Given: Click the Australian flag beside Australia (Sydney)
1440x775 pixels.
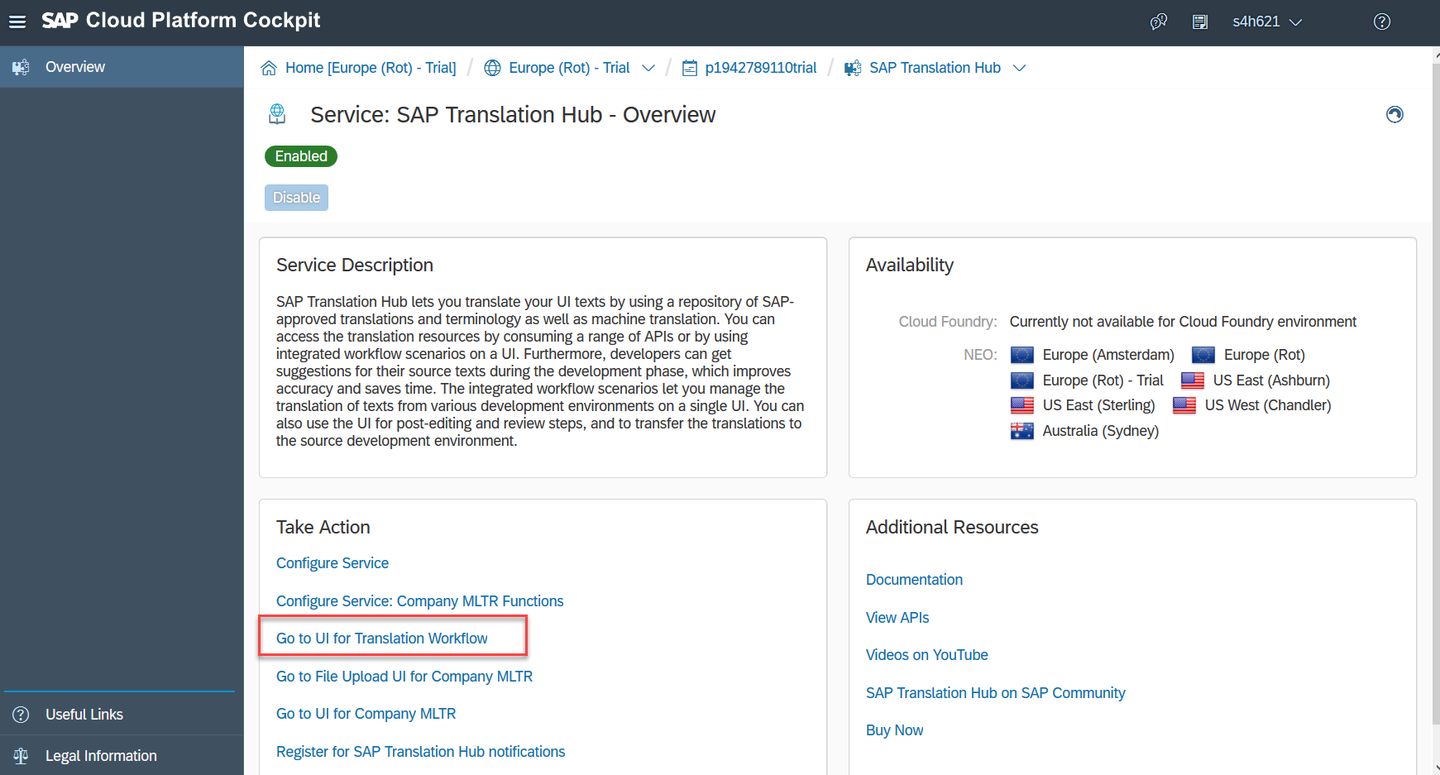Looking at the screenshot, I should (x=1022, y=431).
